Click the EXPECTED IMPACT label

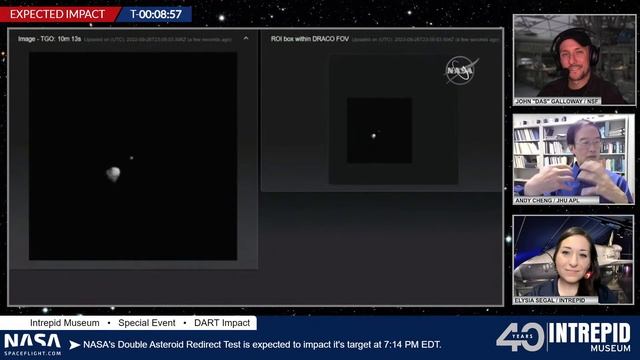[57, 14]
